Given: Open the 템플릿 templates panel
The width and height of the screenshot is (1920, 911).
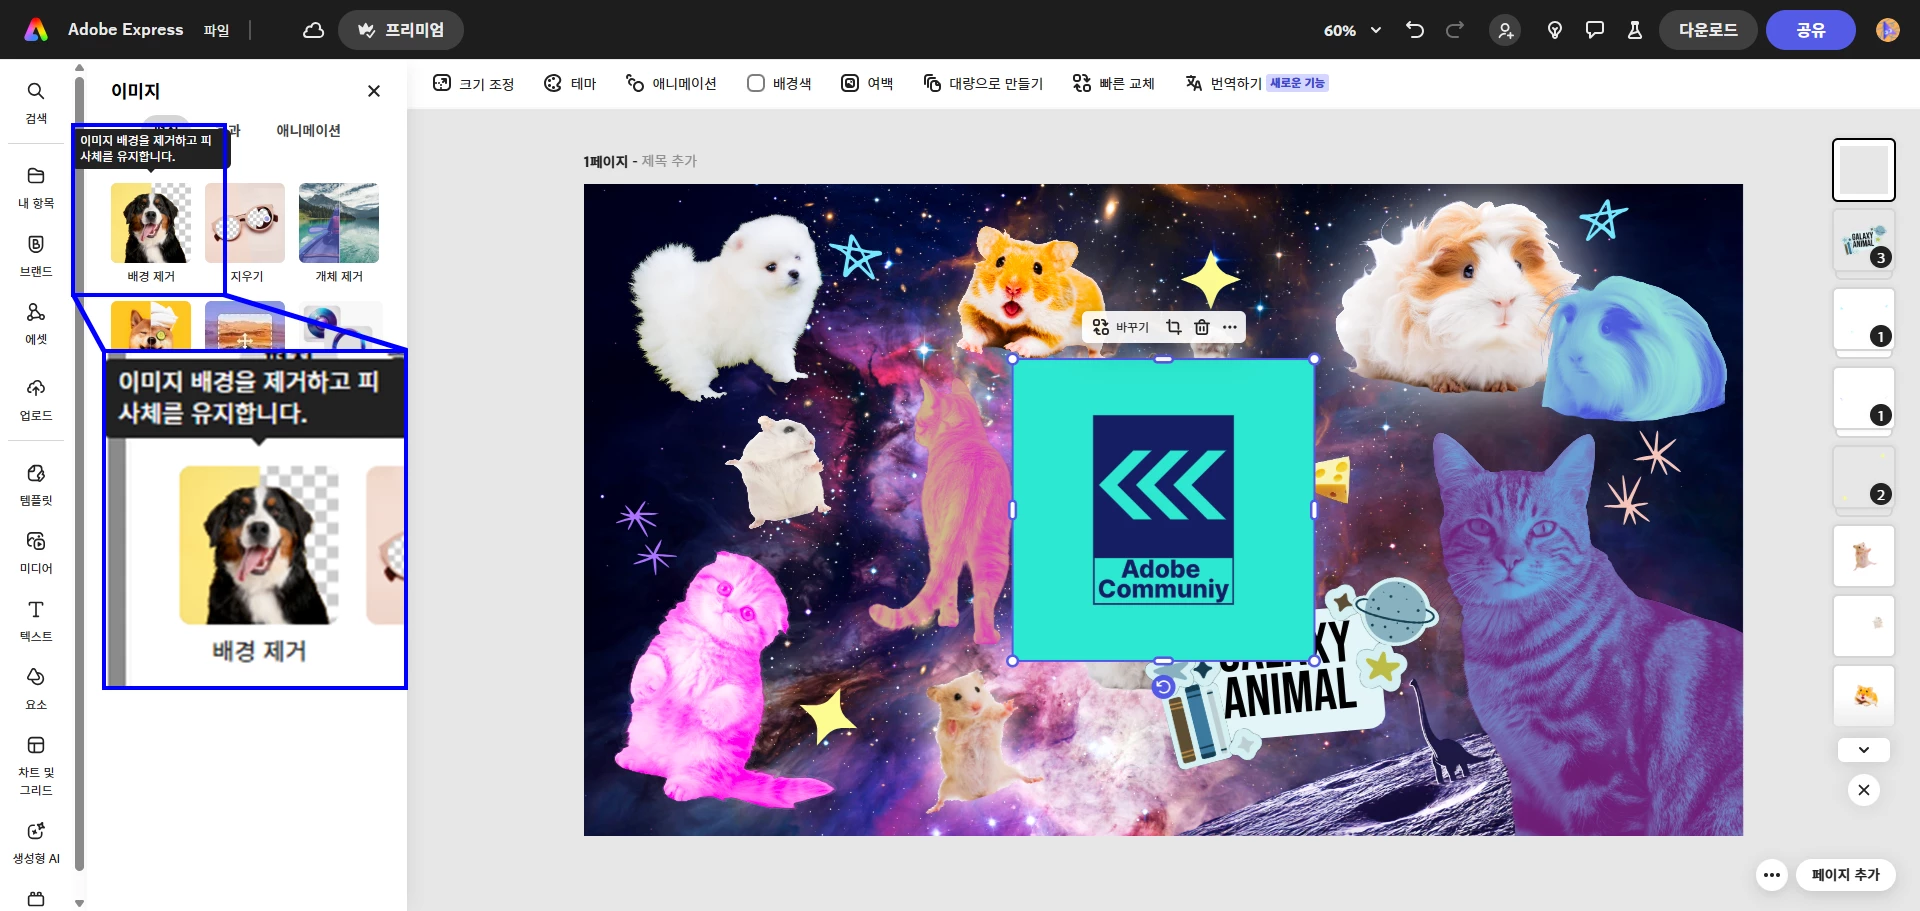Looking at the screenshot, I should pyautogui.click(x=36, y=484).
